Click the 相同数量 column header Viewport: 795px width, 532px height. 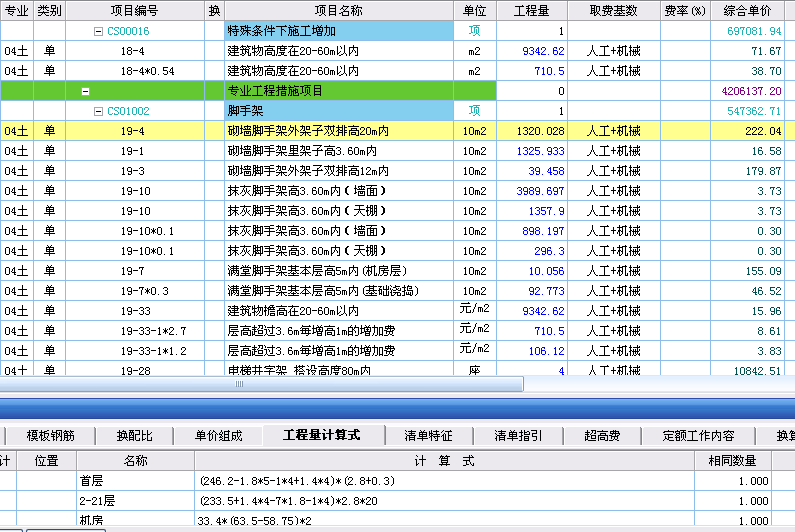733,460
